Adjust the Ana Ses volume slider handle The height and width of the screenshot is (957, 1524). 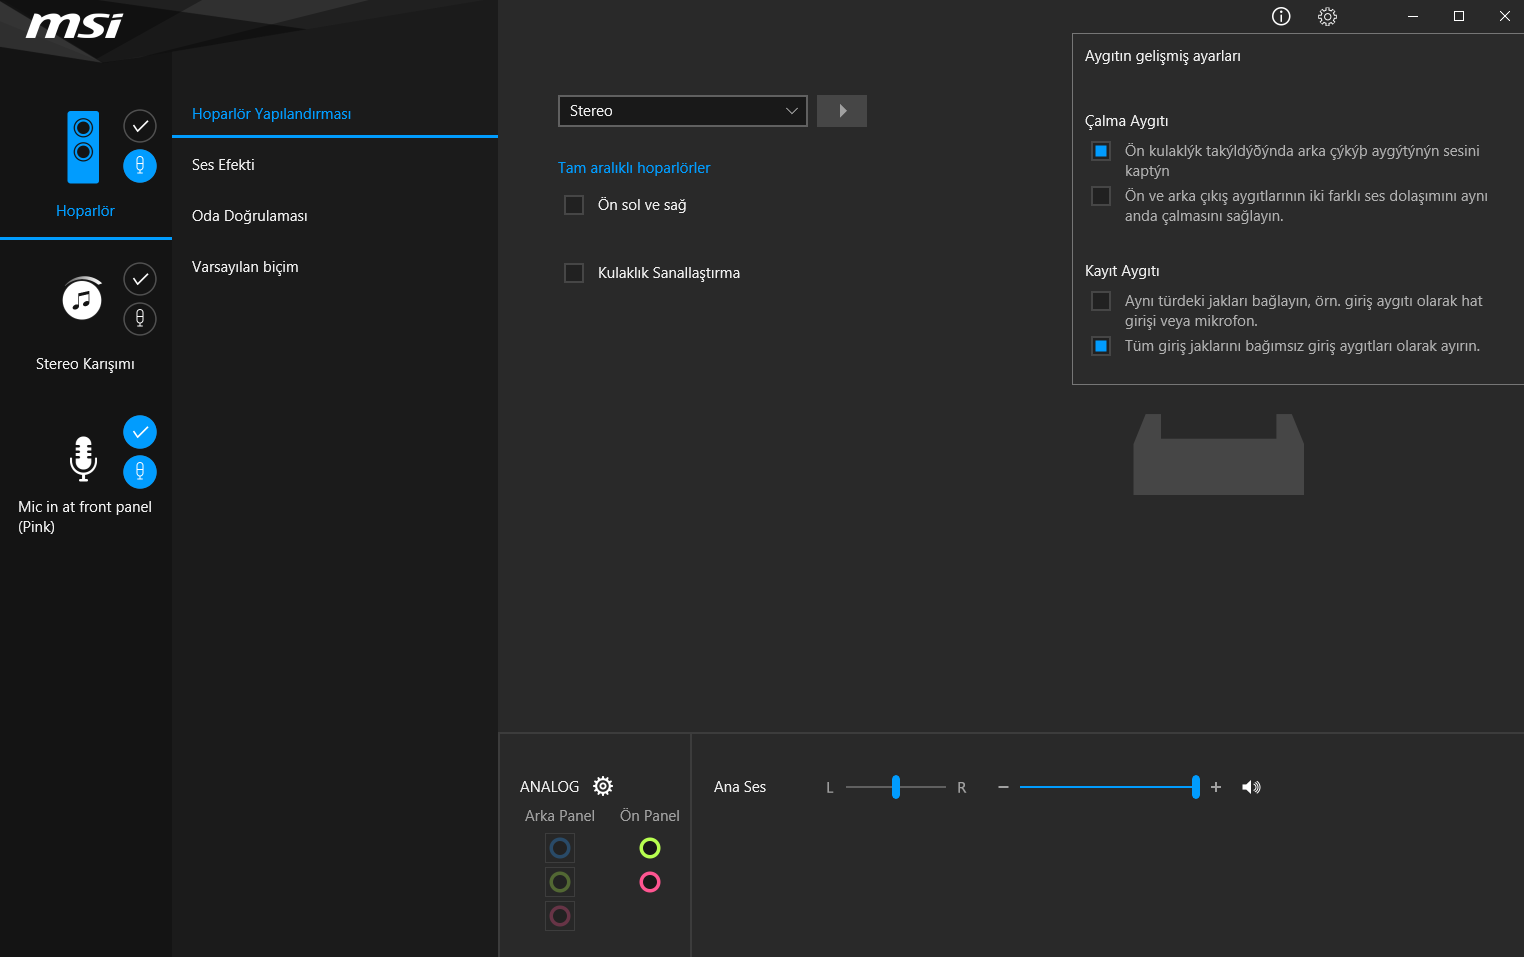point(1196,787)
